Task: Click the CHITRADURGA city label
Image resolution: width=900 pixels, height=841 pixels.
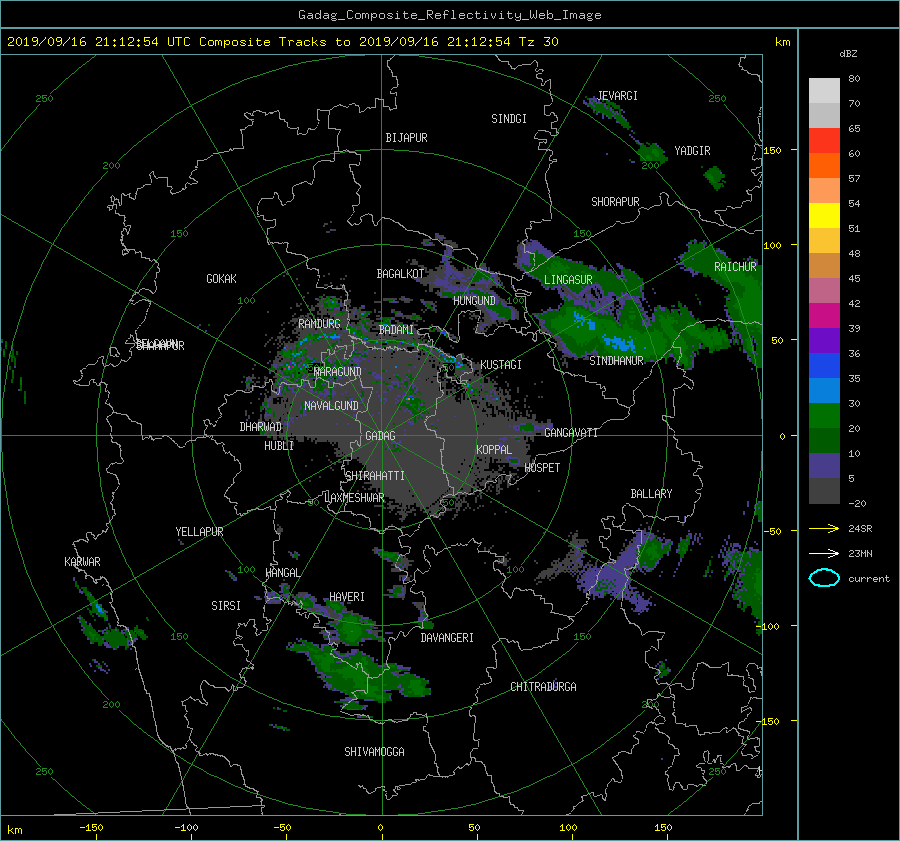Action: [544, 687]
